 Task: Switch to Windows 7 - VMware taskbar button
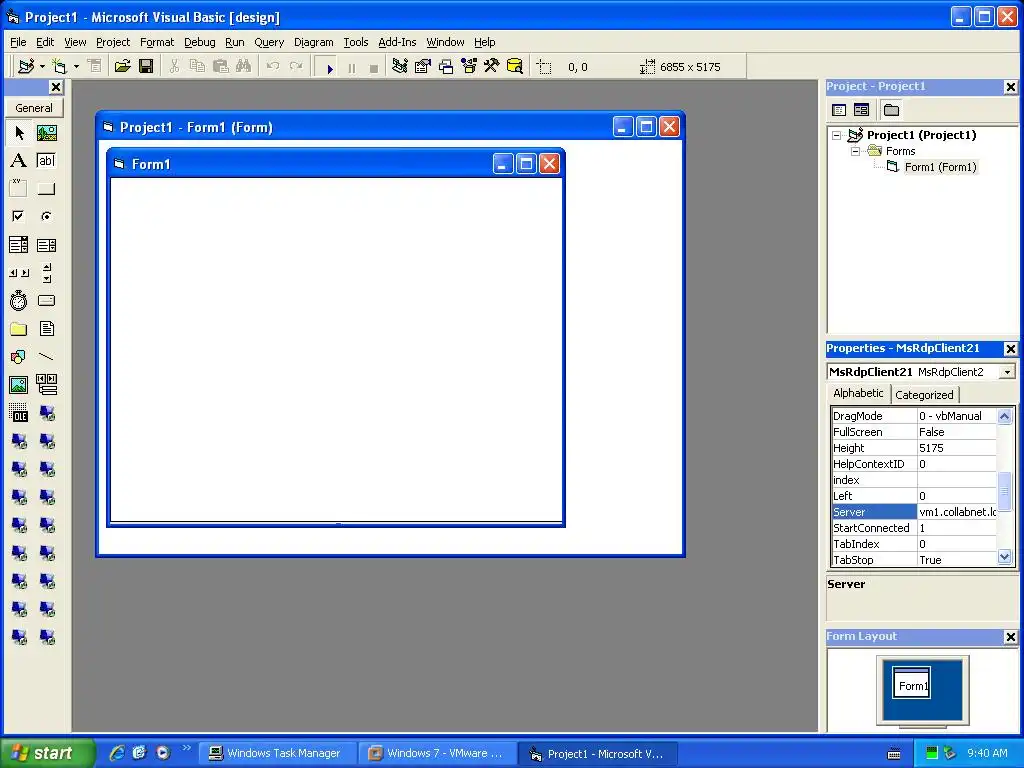click(437, 754)
